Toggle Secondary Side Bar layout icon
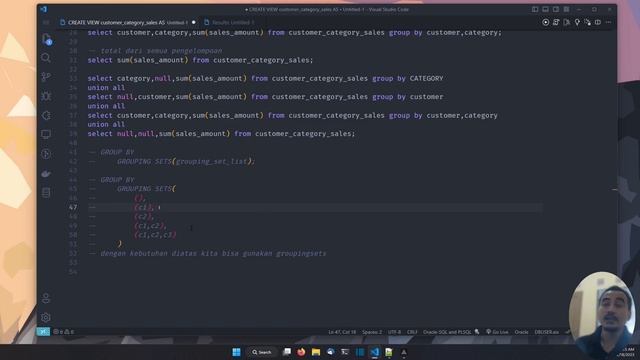Image resolution: width=640 pixels, height=360 pixels. pyautogui.click(x=556, y=9)
